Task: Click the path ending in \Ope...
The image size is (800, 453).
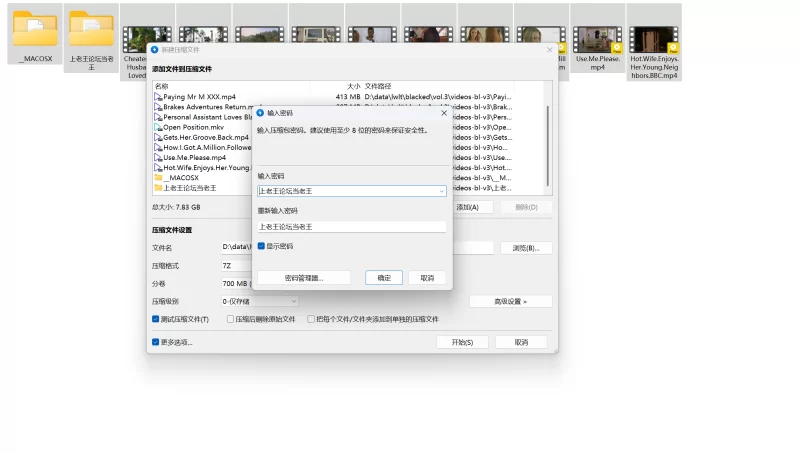Action: (x=482, y=128)
